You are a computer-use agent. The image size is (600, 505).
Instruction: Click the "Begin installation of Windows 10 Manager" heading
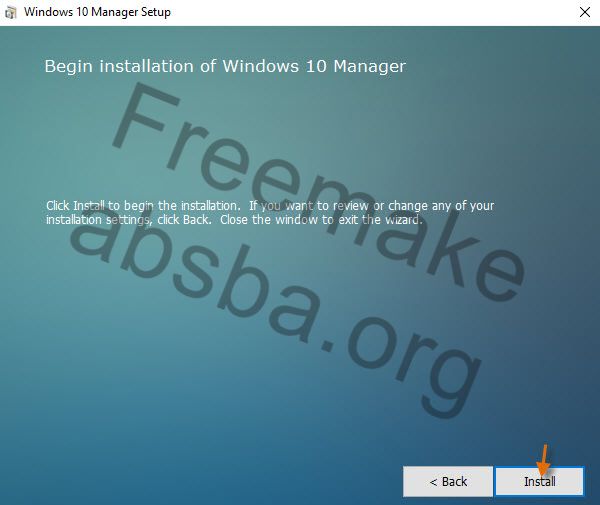(x=225, y=66)
